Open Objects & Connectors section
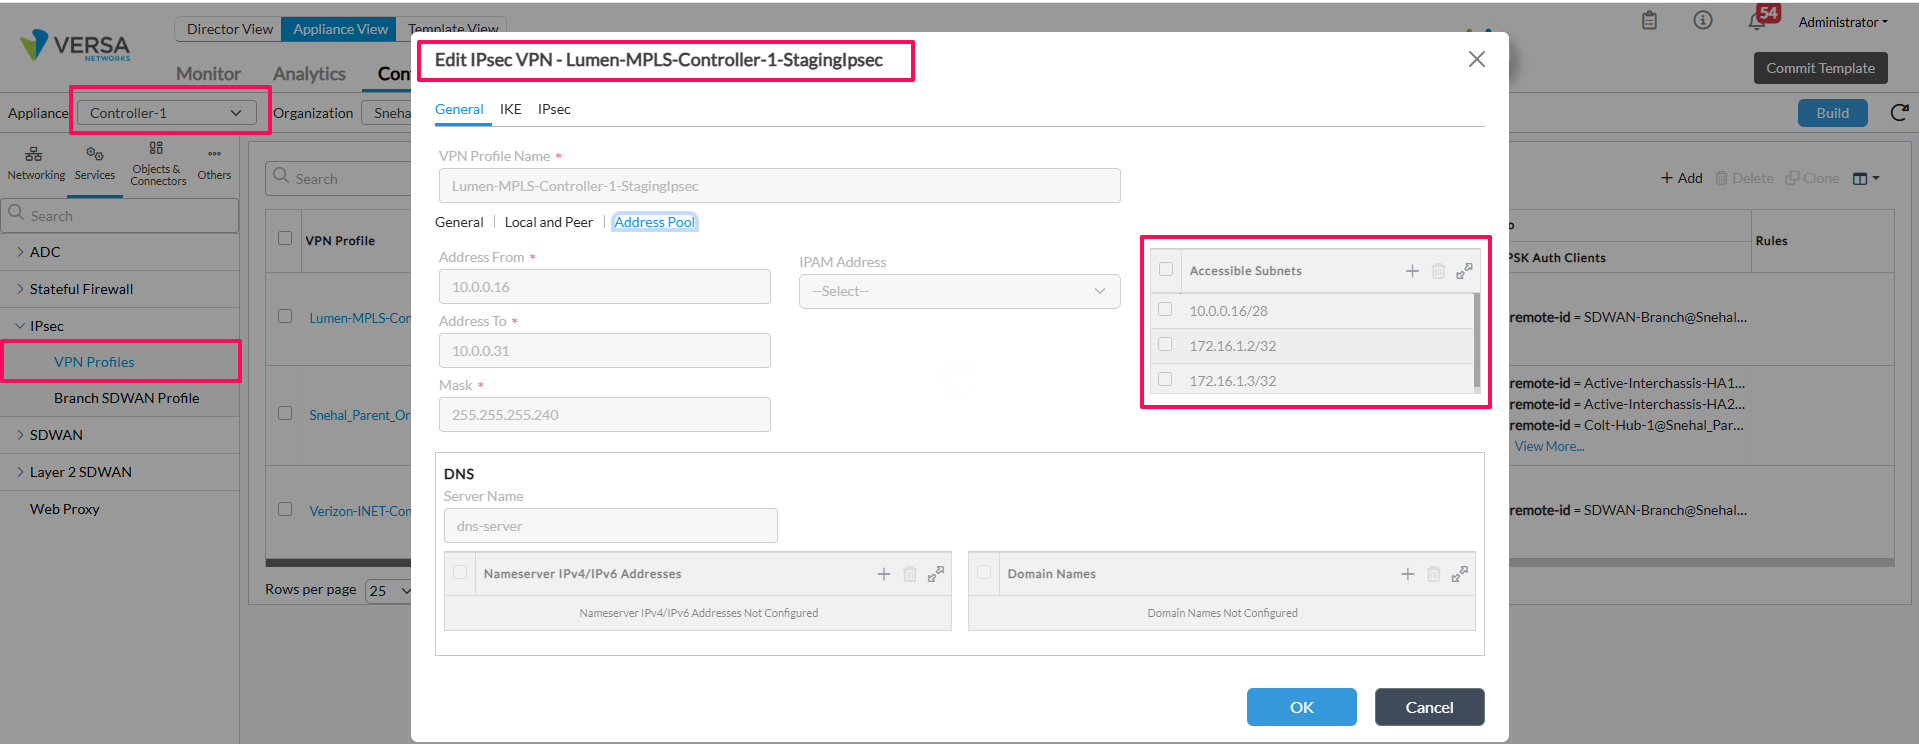Viewport: 1919px width, 744px height. [x=158, y=164]
